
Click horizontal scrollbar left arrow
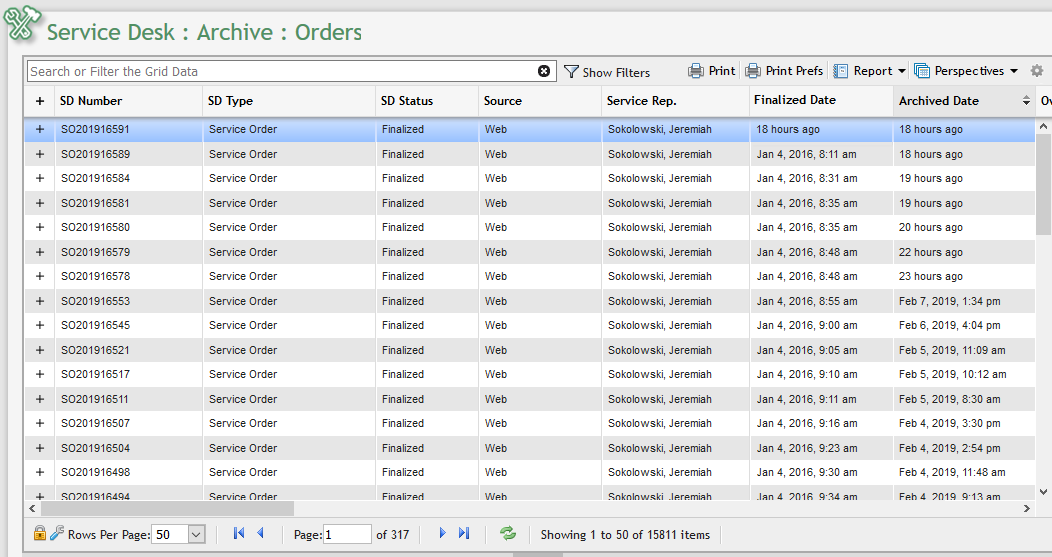(x=32, y=509)
